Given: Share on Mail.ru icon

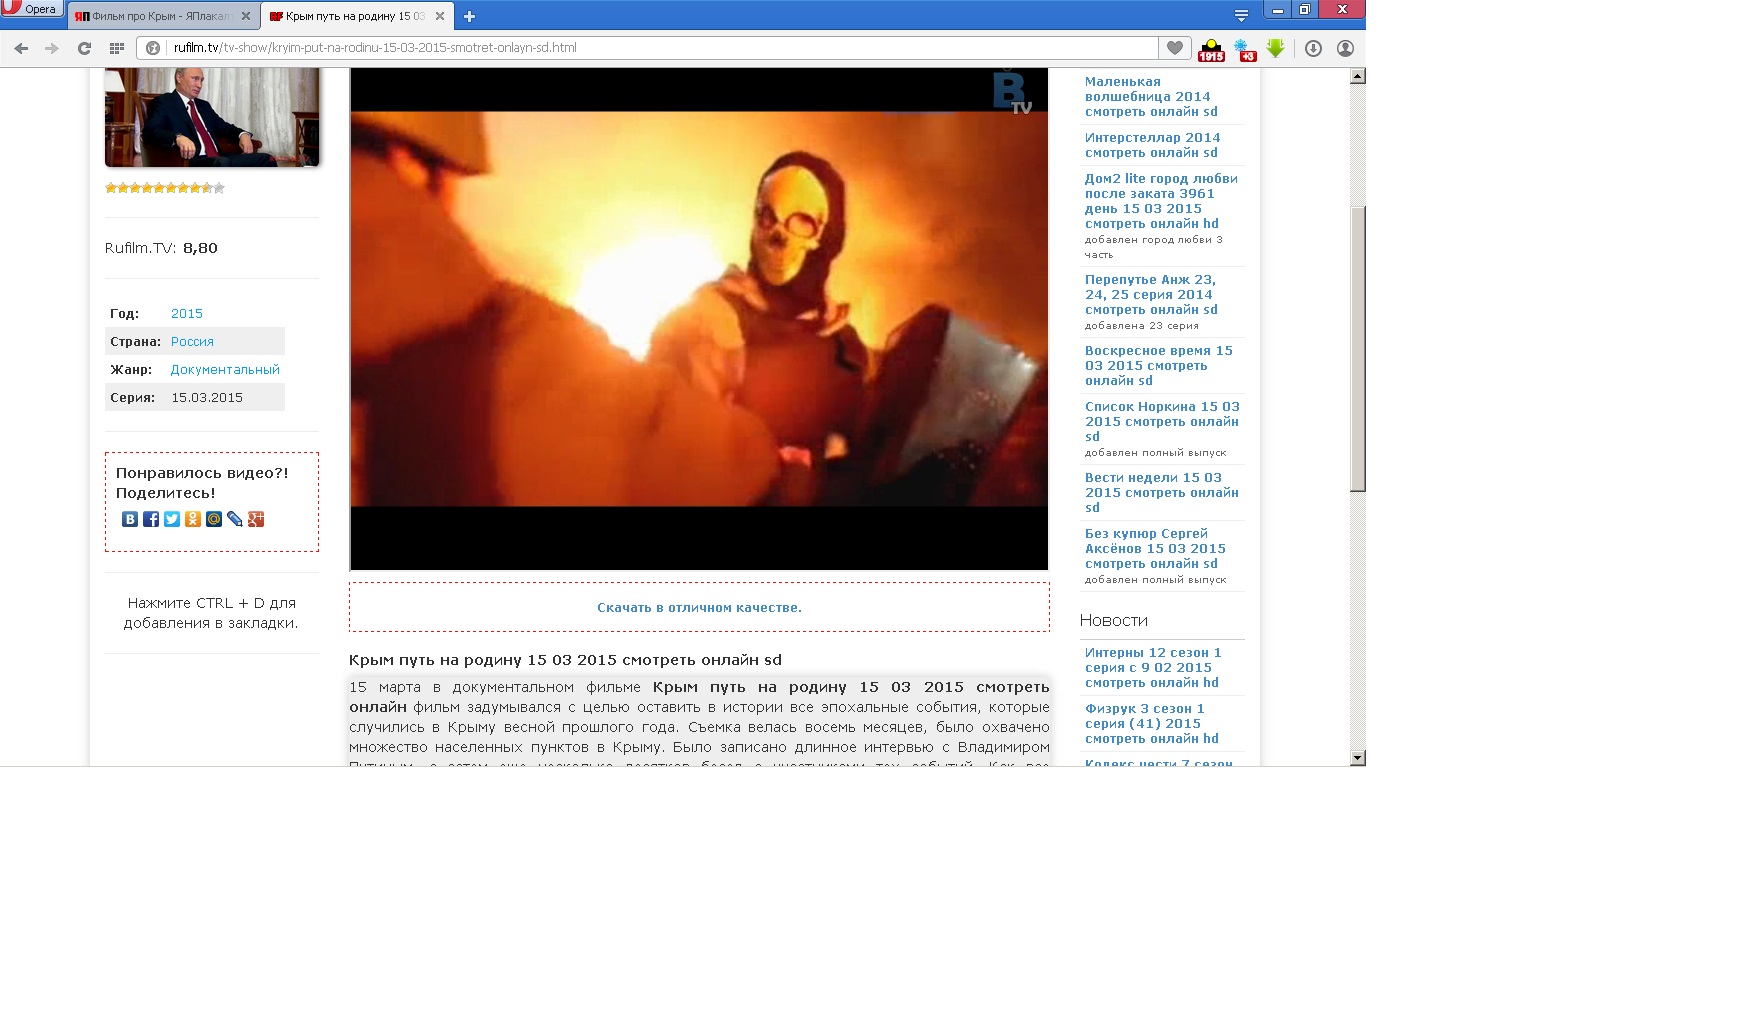Looking at the screenshot, I should coord(214,519).
